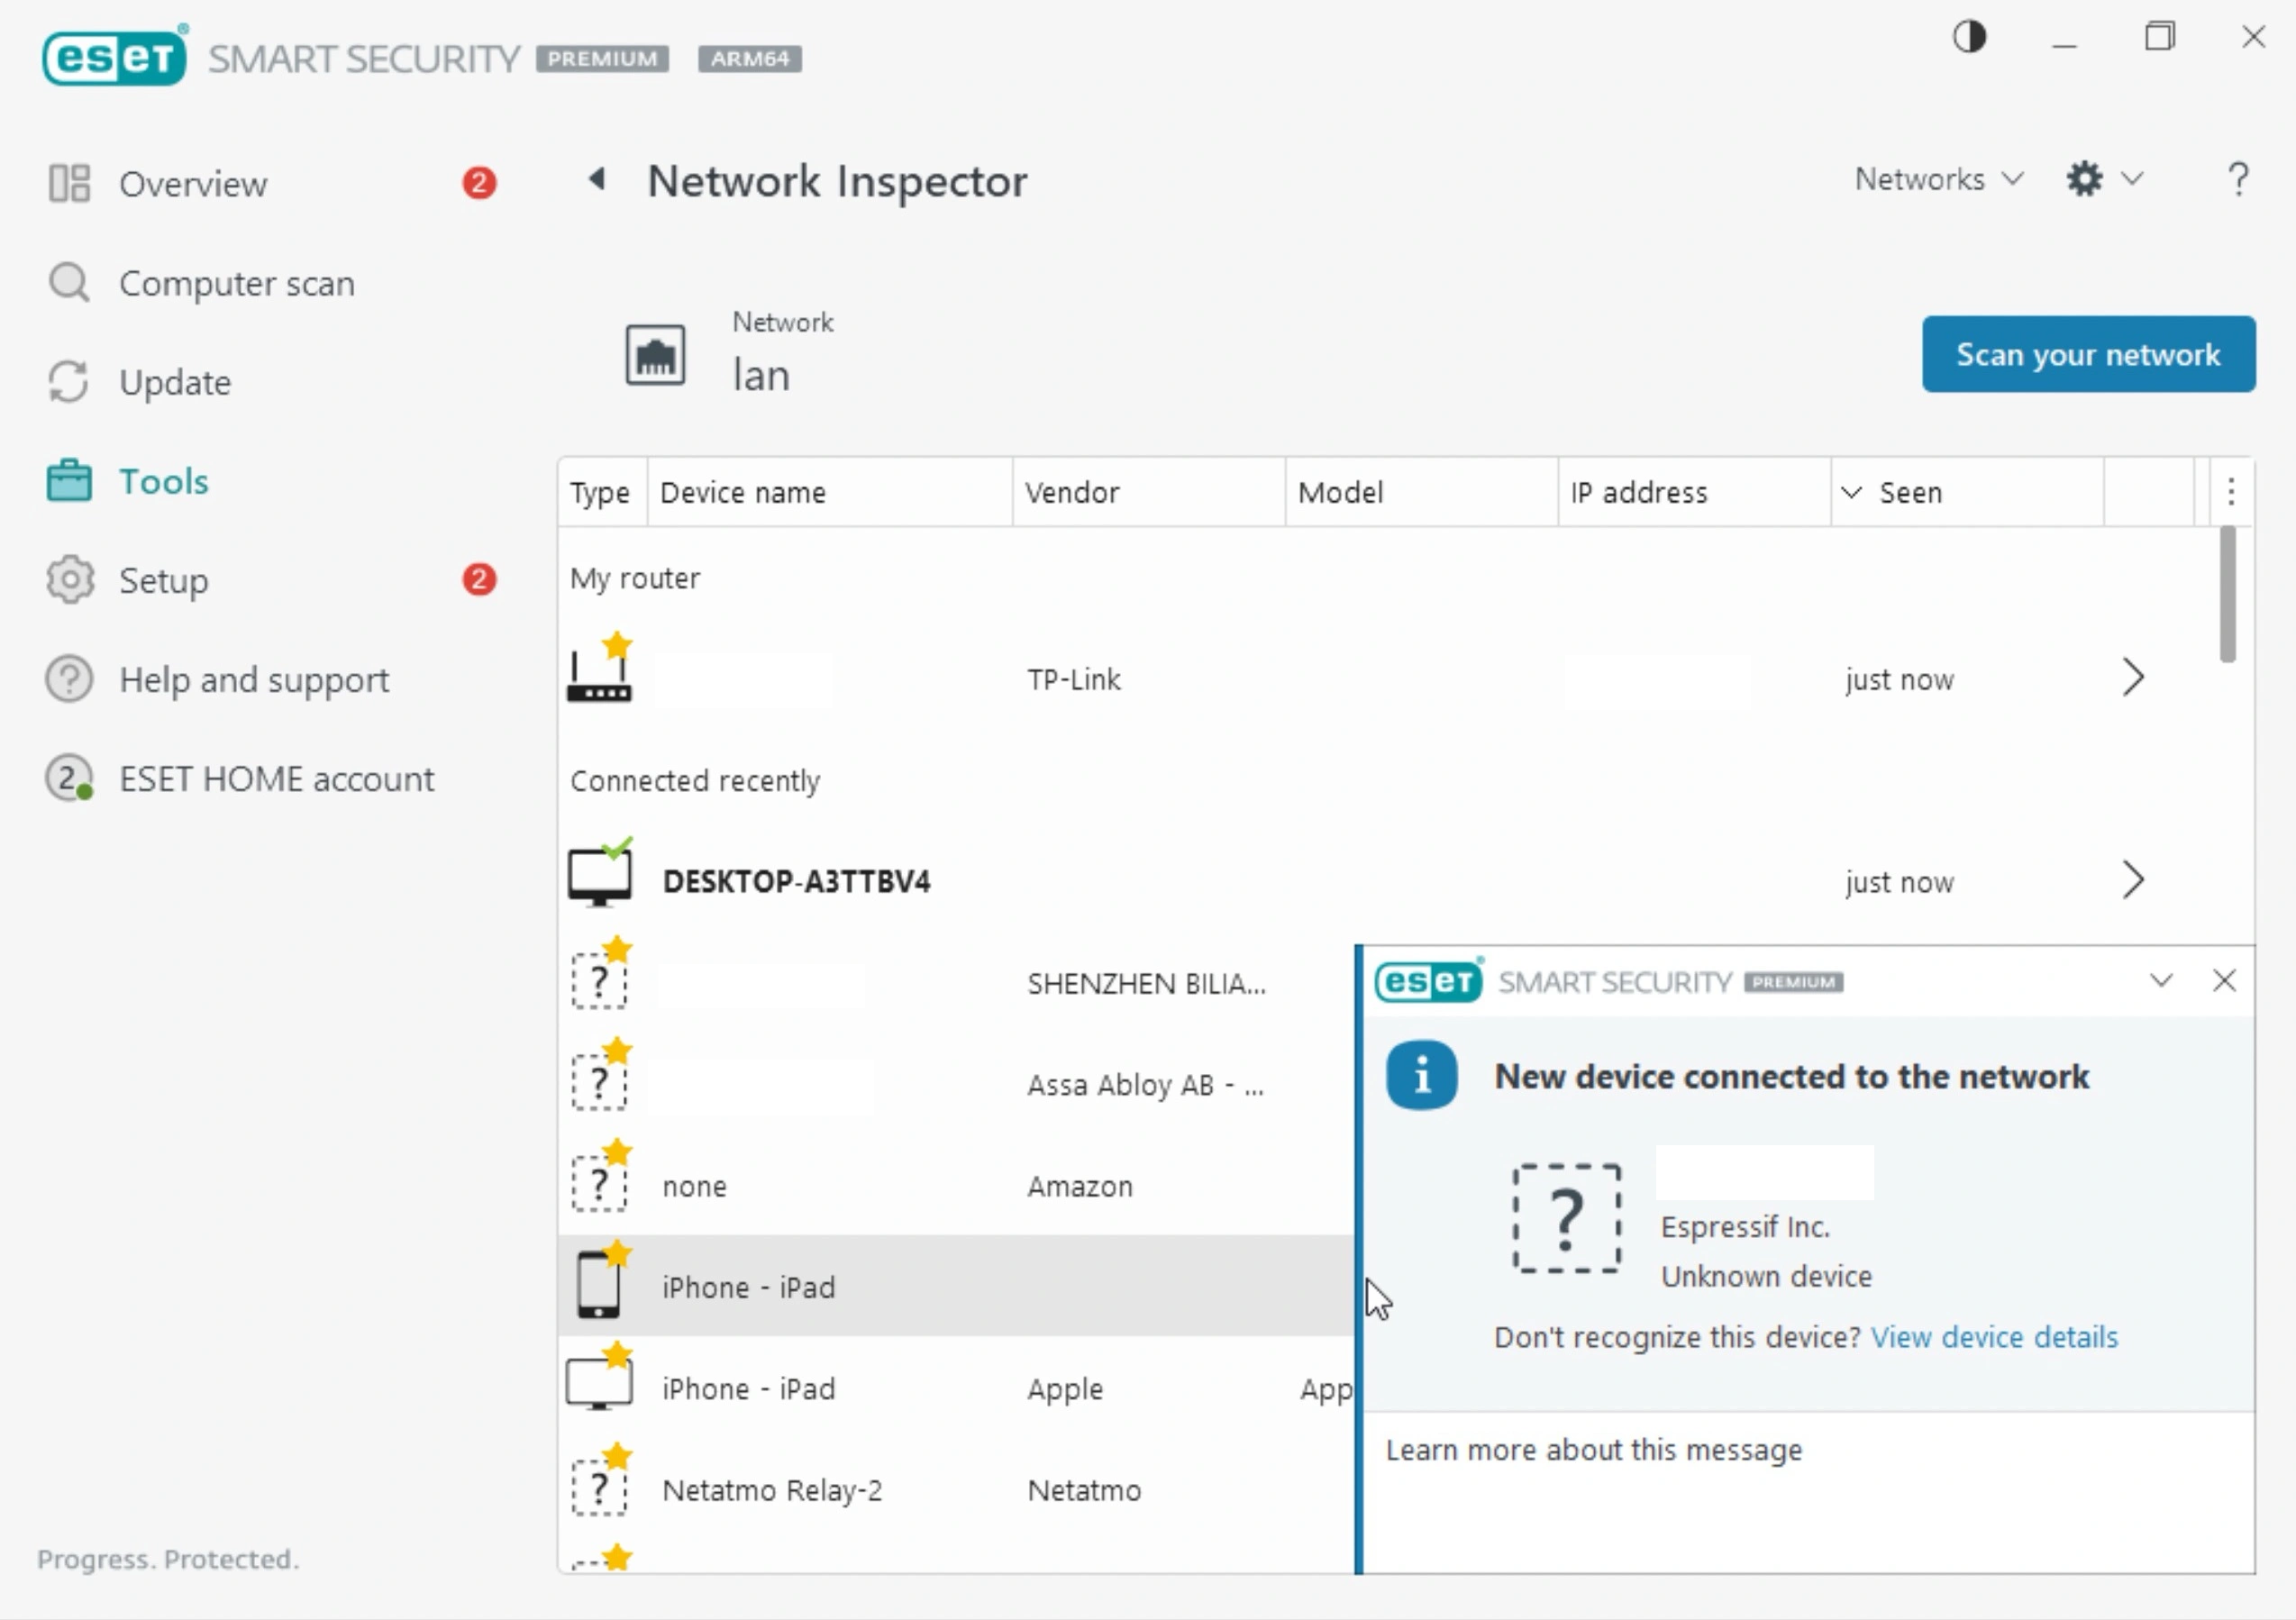
Task: Open the Networks dropdown
Action: [1939, 179]
